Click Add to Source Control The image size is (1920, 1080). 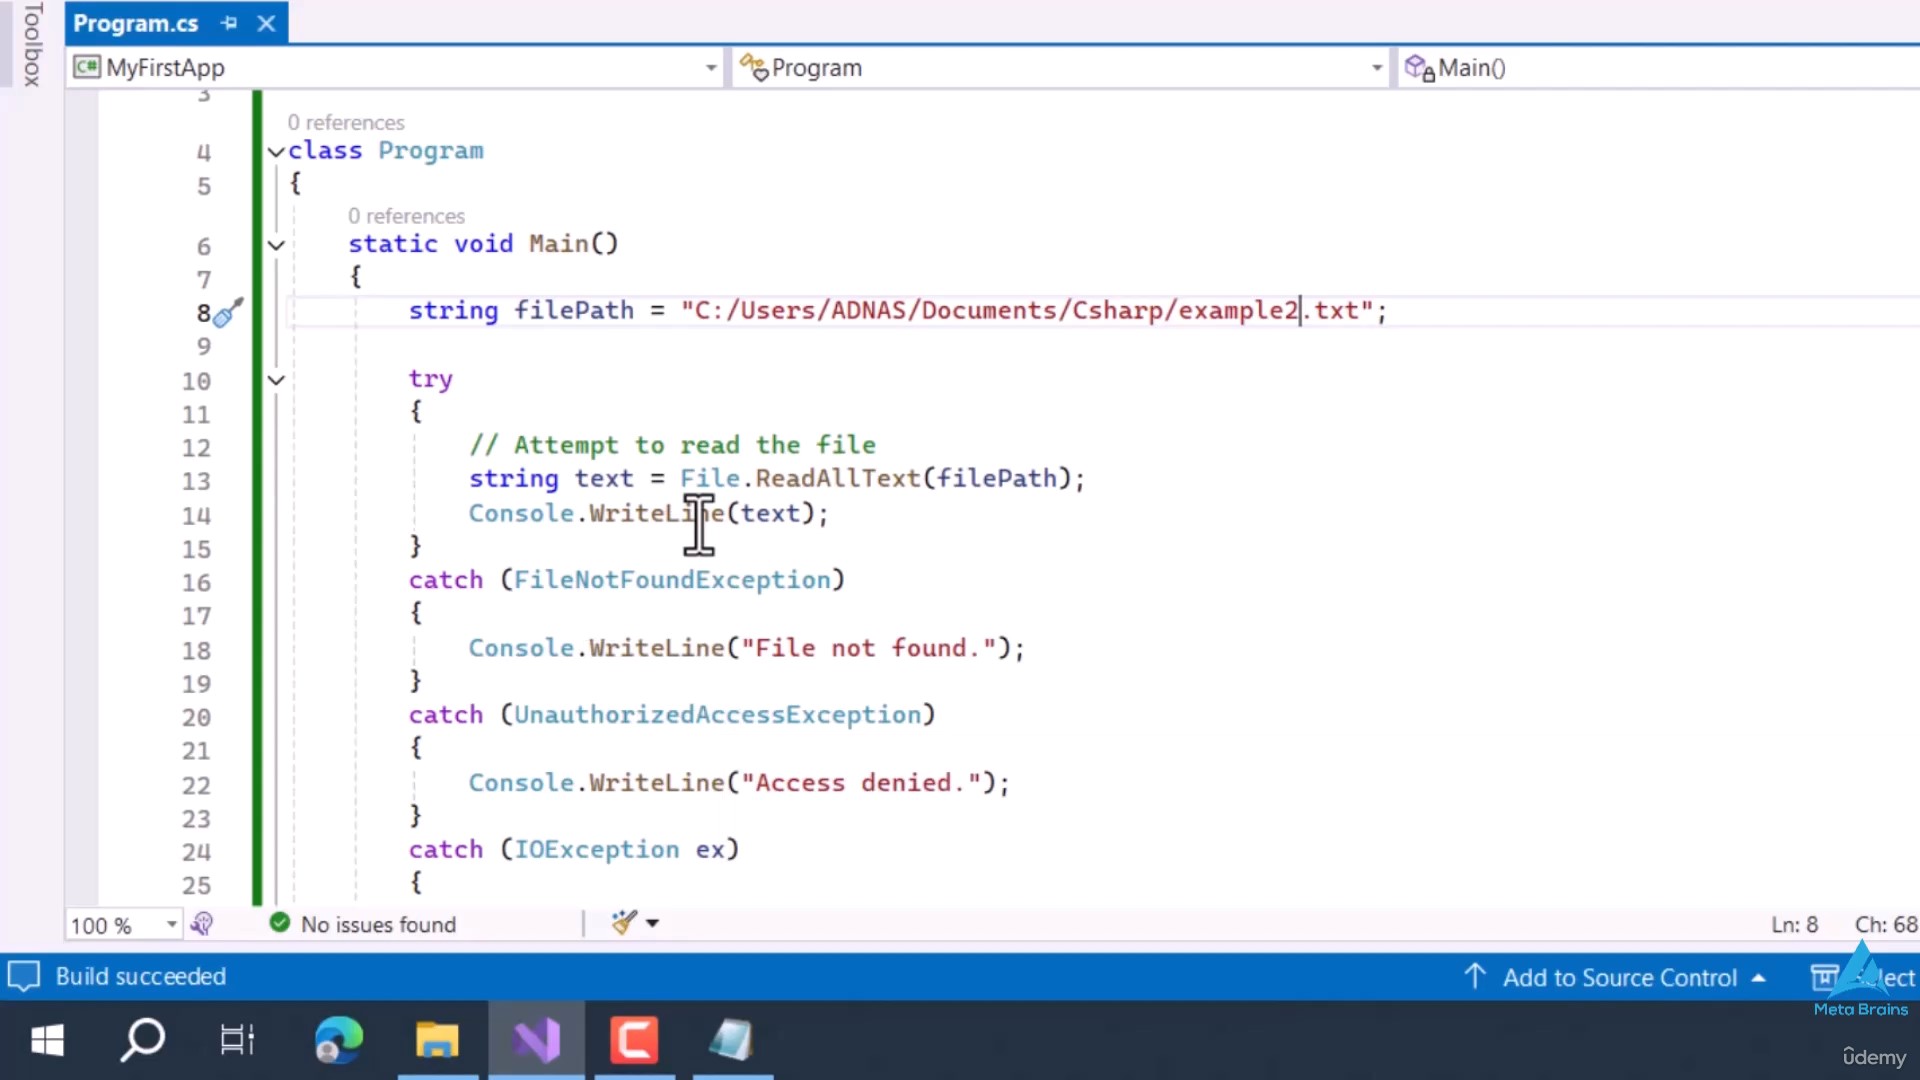1618,977
